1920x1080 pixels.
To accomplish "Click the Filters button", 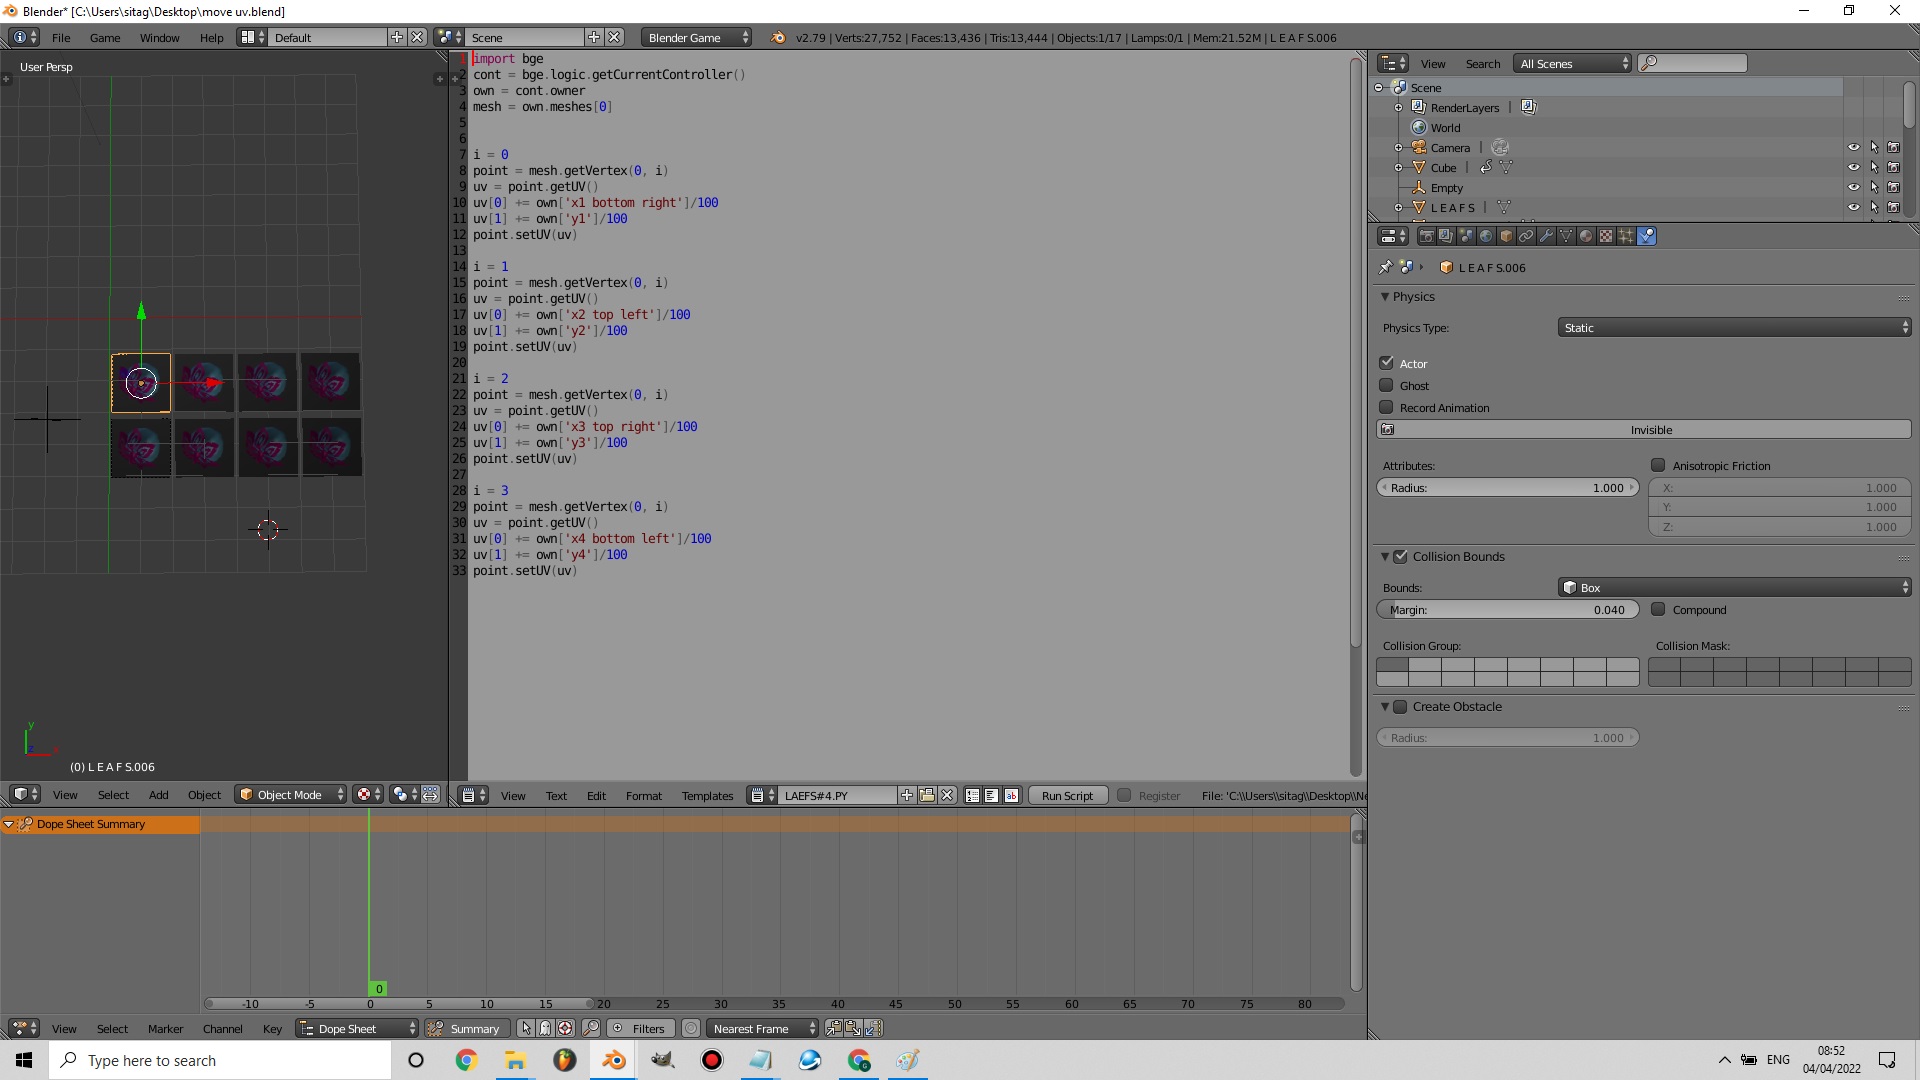I will click(x=639, y=1028).
